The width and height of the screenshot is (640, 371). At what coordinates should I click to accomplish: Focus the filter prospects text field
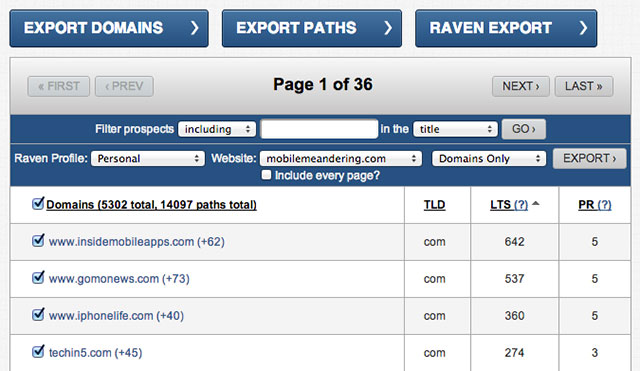click(x=319, y=129)
